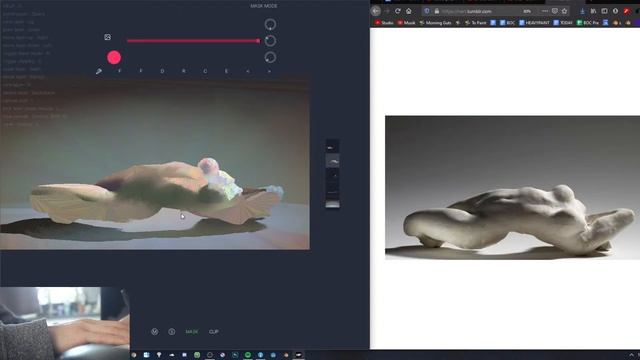
Task: Click the MASK MODE label at top
Action: click(264, 6)
